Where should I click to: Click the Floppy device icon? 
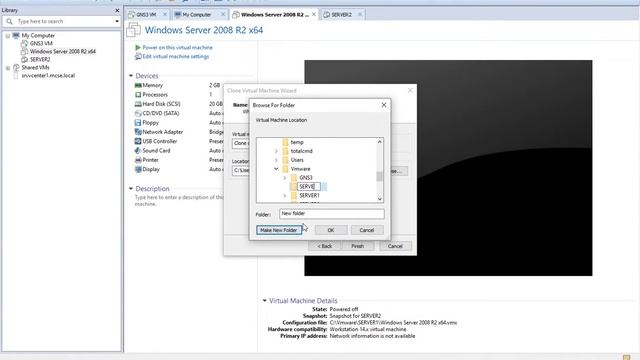138,123
